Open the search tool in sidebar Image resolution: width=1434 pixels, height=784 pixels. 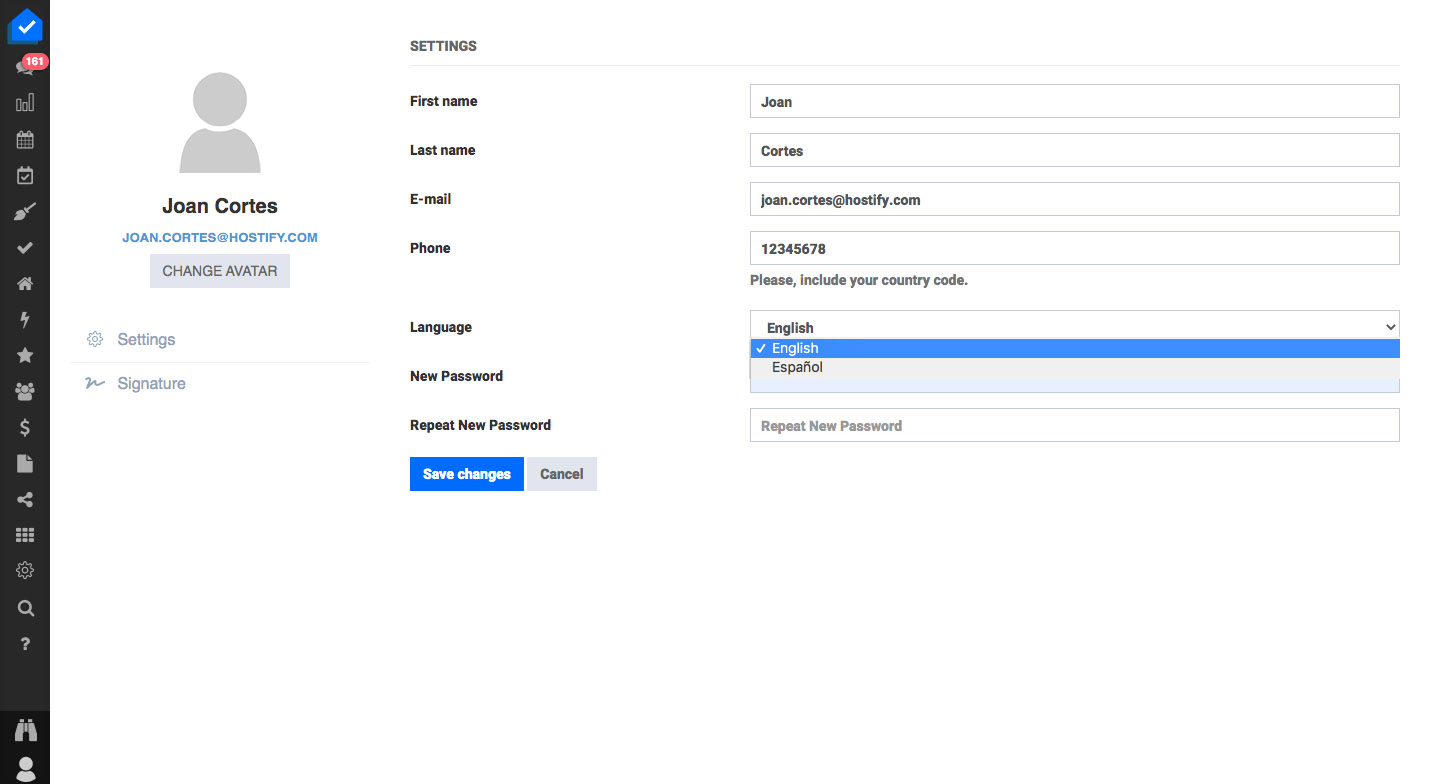(25, 608)
